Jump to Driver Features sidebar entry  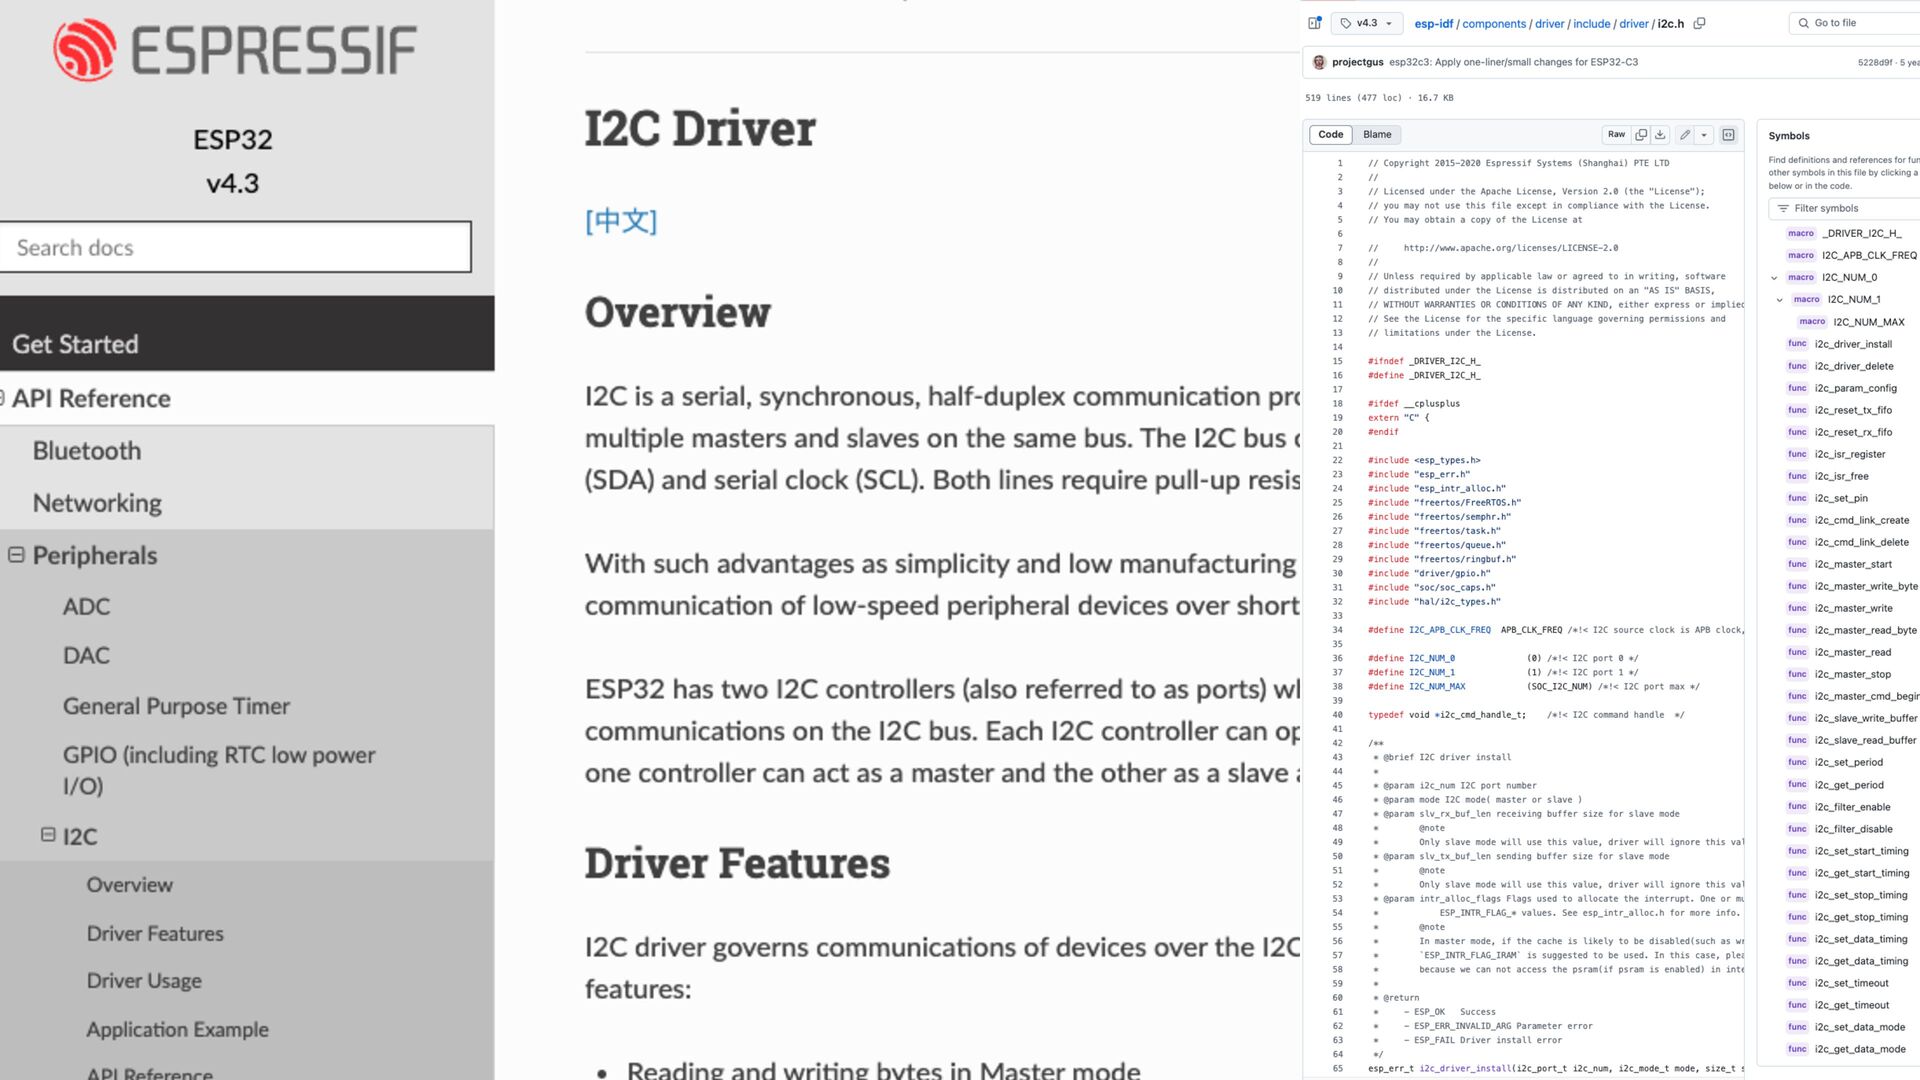[x=155, y=933]
